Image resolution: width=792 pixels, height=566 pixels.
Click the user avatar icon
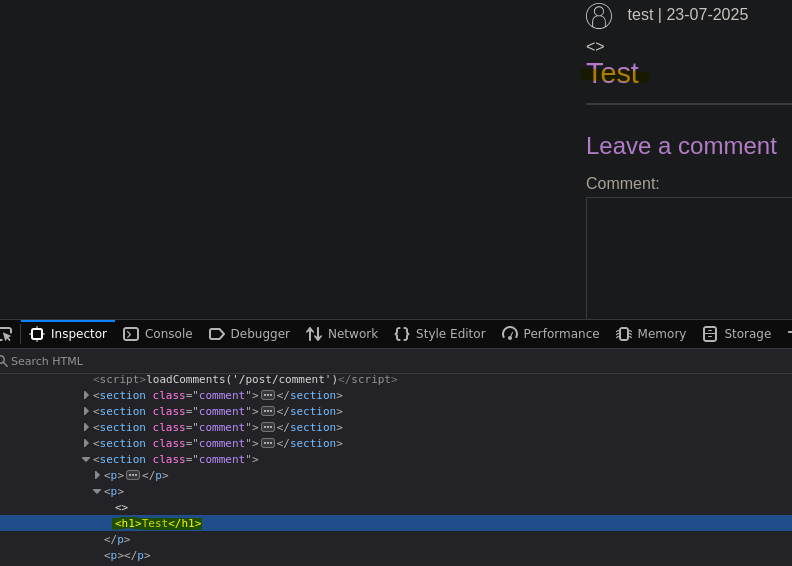pos(599,16)
